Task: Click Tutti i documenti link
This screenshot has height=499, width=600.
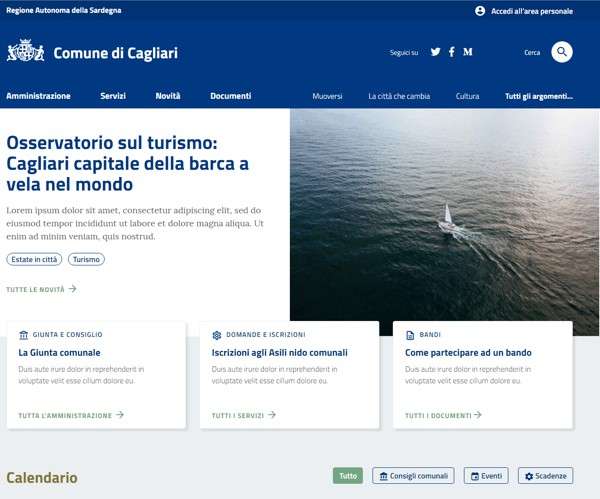Action: coord(438,416)
